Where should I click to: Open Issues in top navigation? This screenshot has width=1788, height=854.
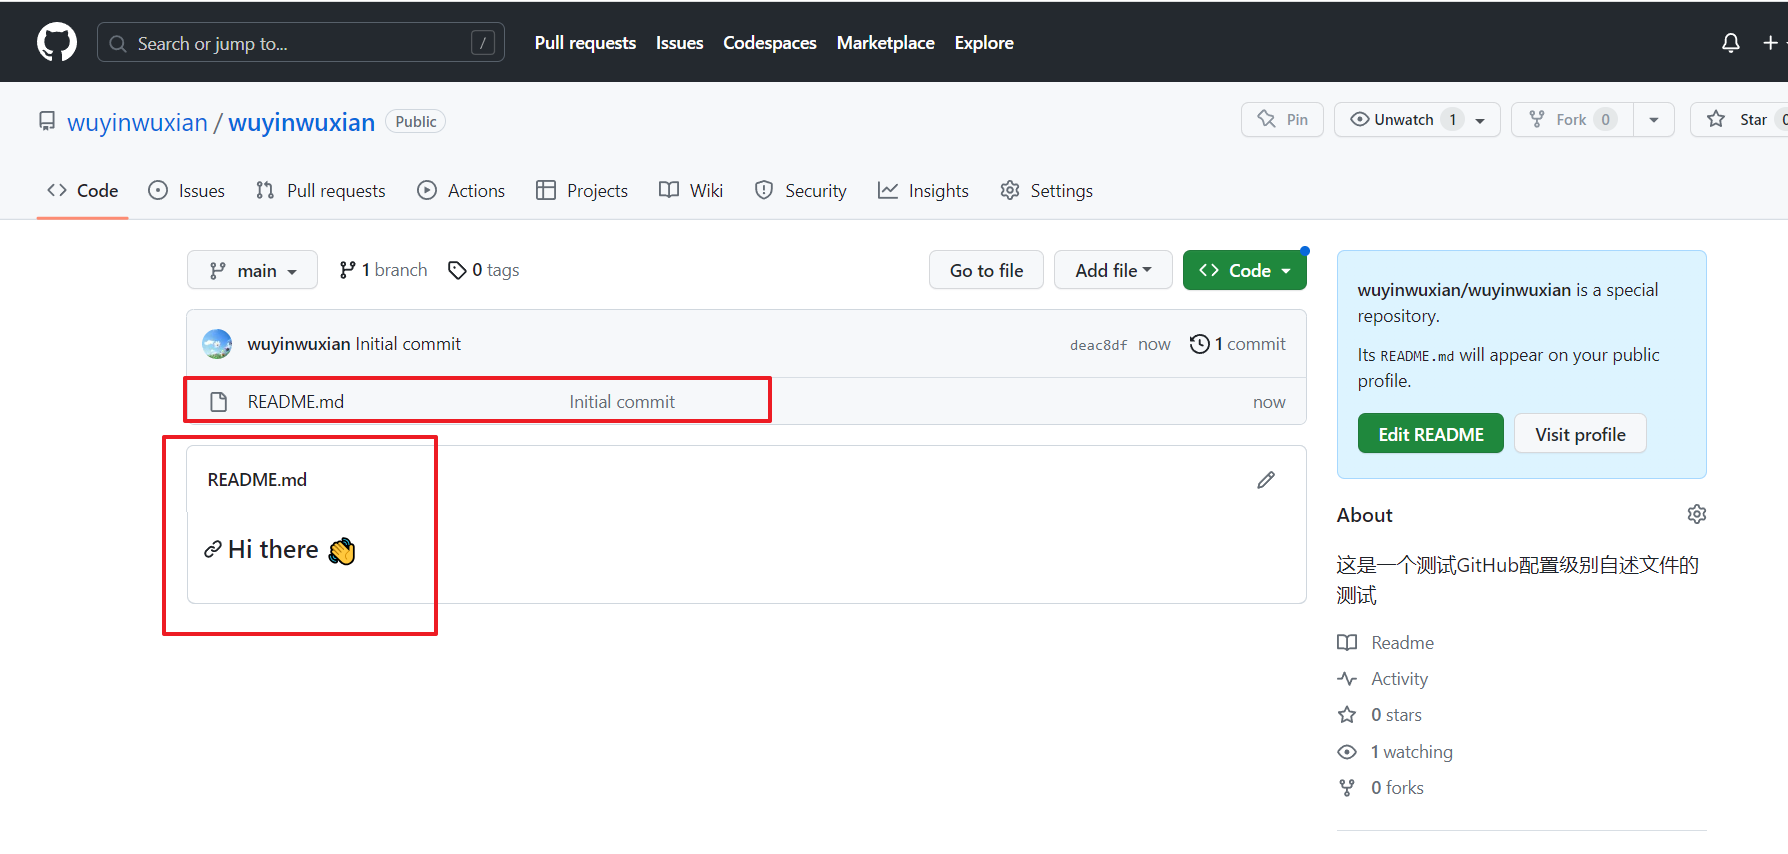pyautogui.click(x=679, y=43)
